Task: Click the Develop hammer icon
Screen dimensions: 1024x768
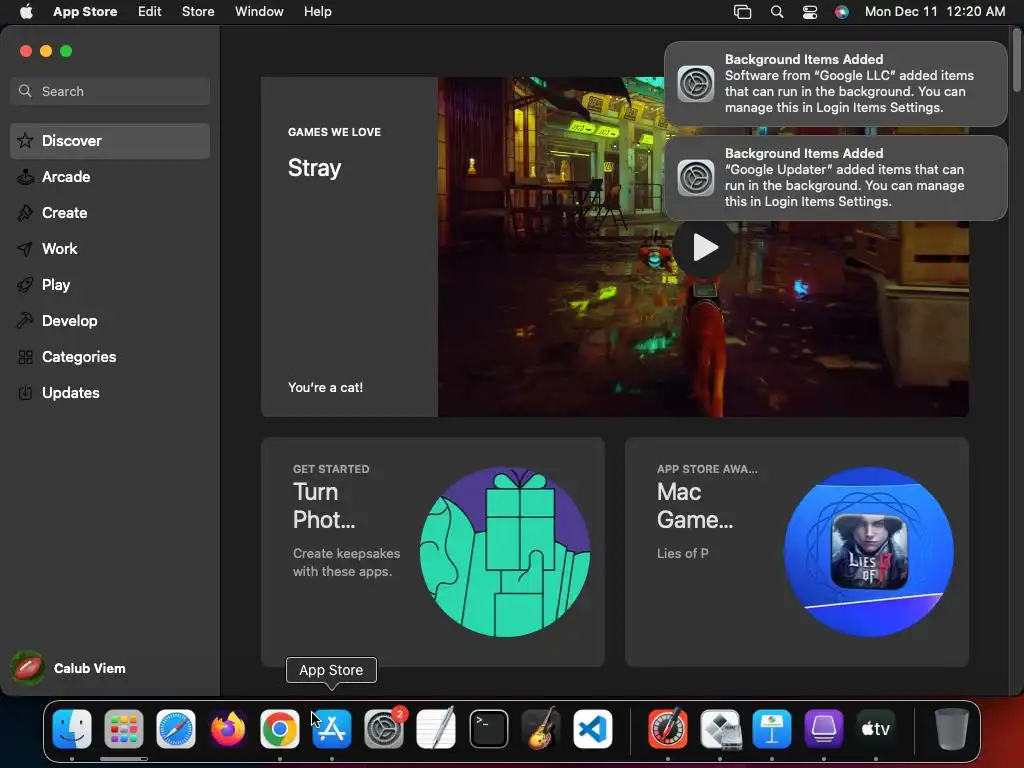Action: click(25, 321)
